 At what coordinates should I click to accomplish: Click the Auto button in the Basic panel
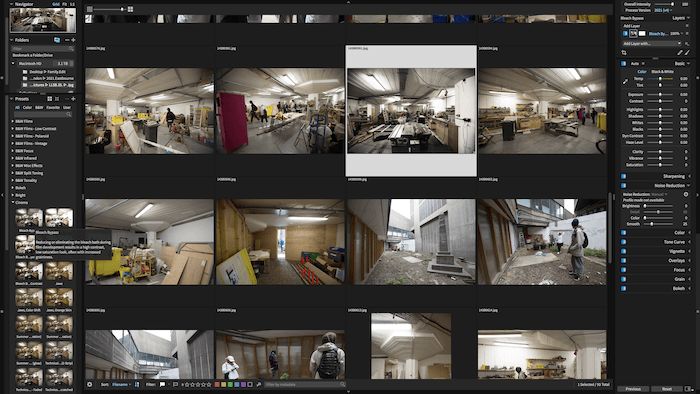635,64
